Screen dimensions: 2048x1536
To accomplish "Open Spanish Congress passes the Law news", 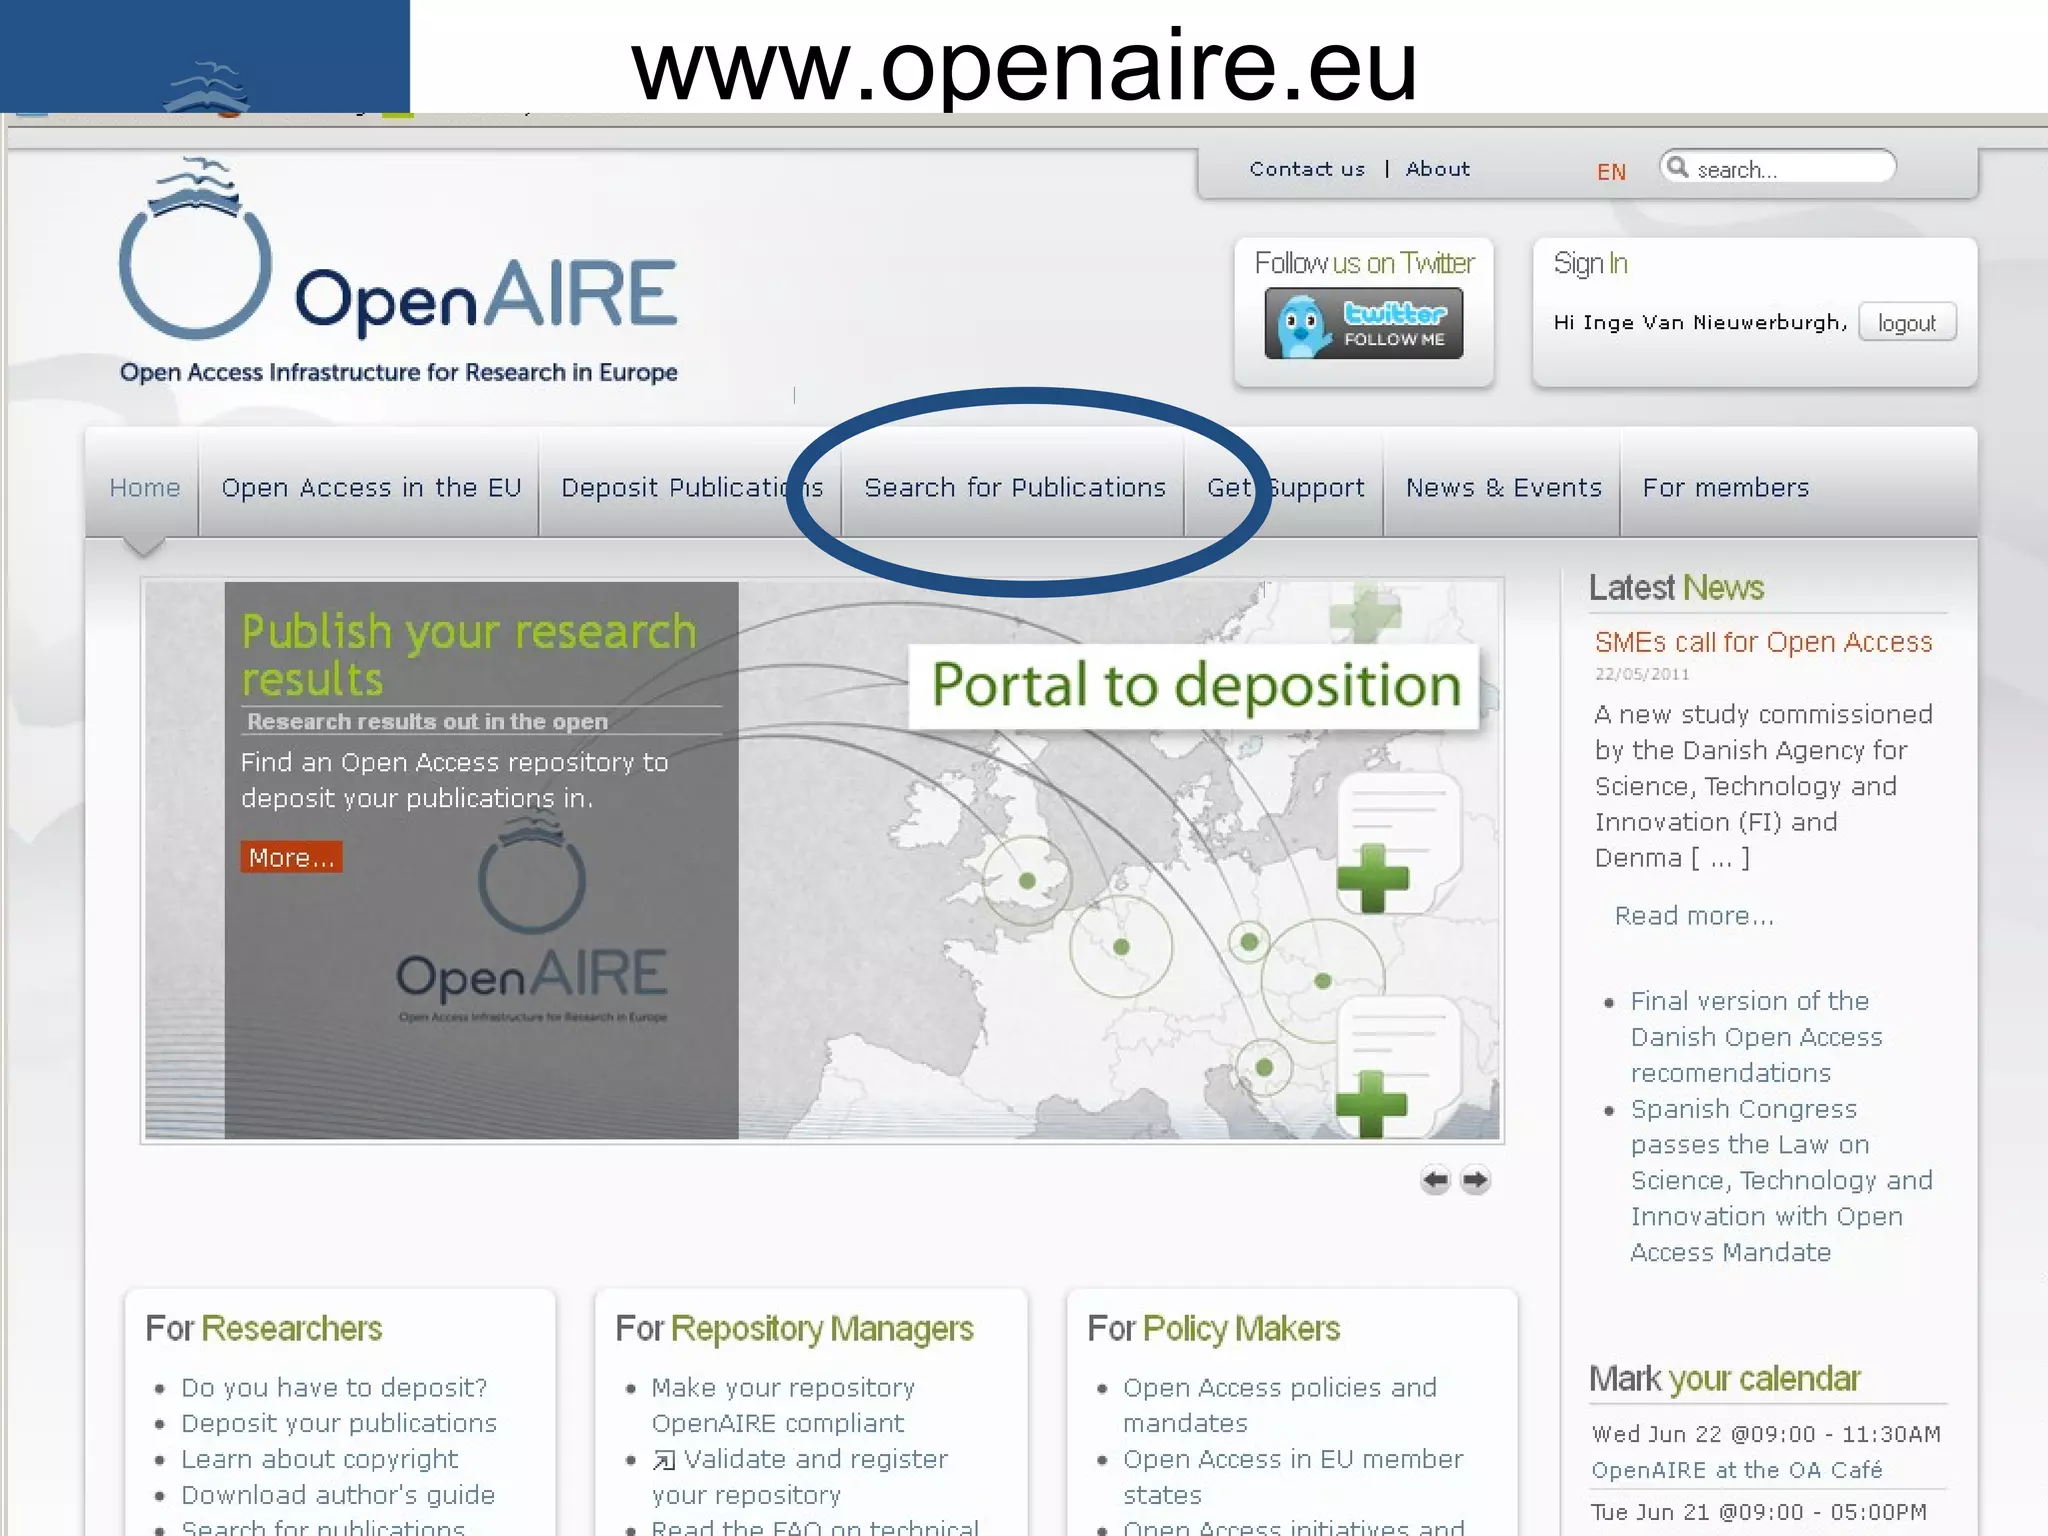I will pos(1781,1180).
